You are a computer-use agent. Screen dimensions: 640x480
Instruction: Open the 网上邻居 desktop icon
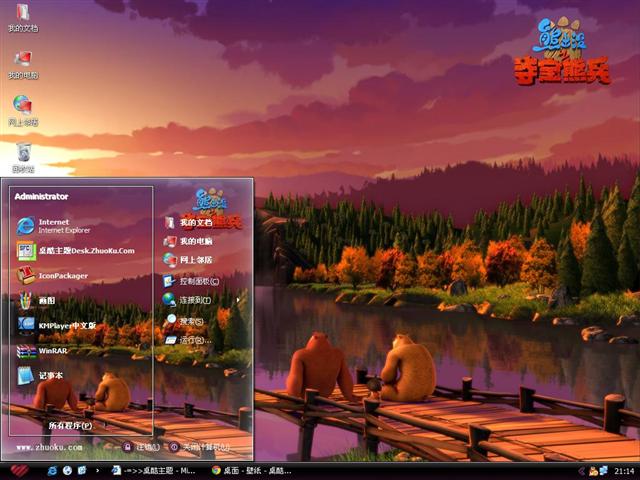(x=23, y=111)
